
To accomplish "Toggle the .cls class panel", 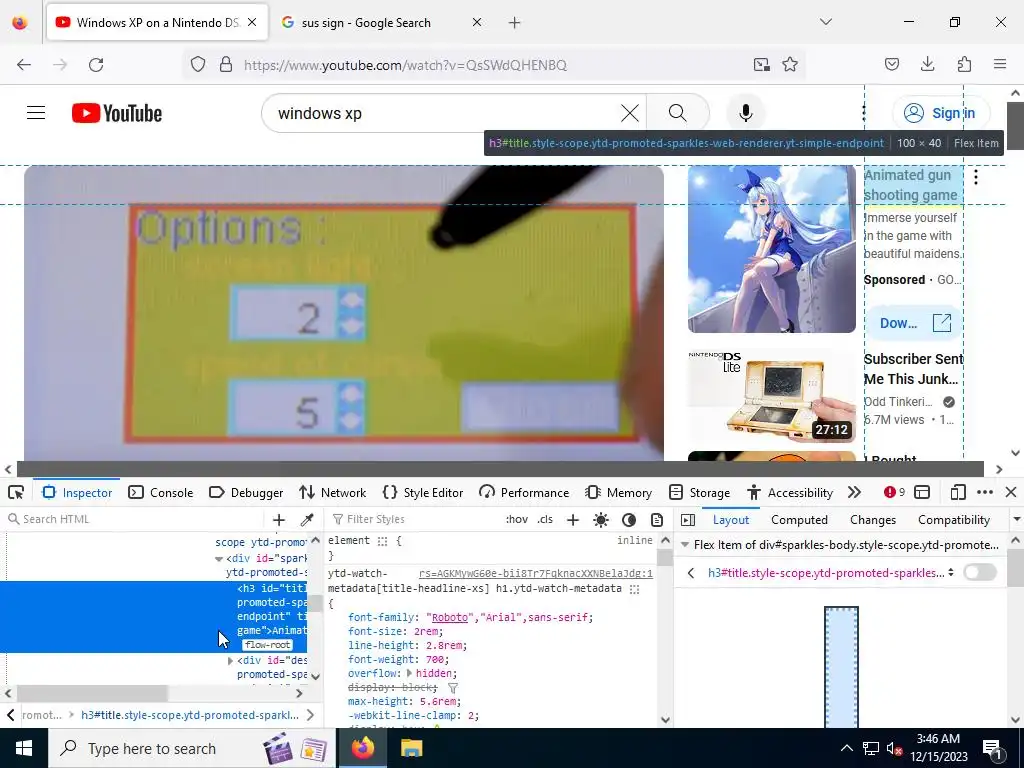I will (x=545, y=520).
